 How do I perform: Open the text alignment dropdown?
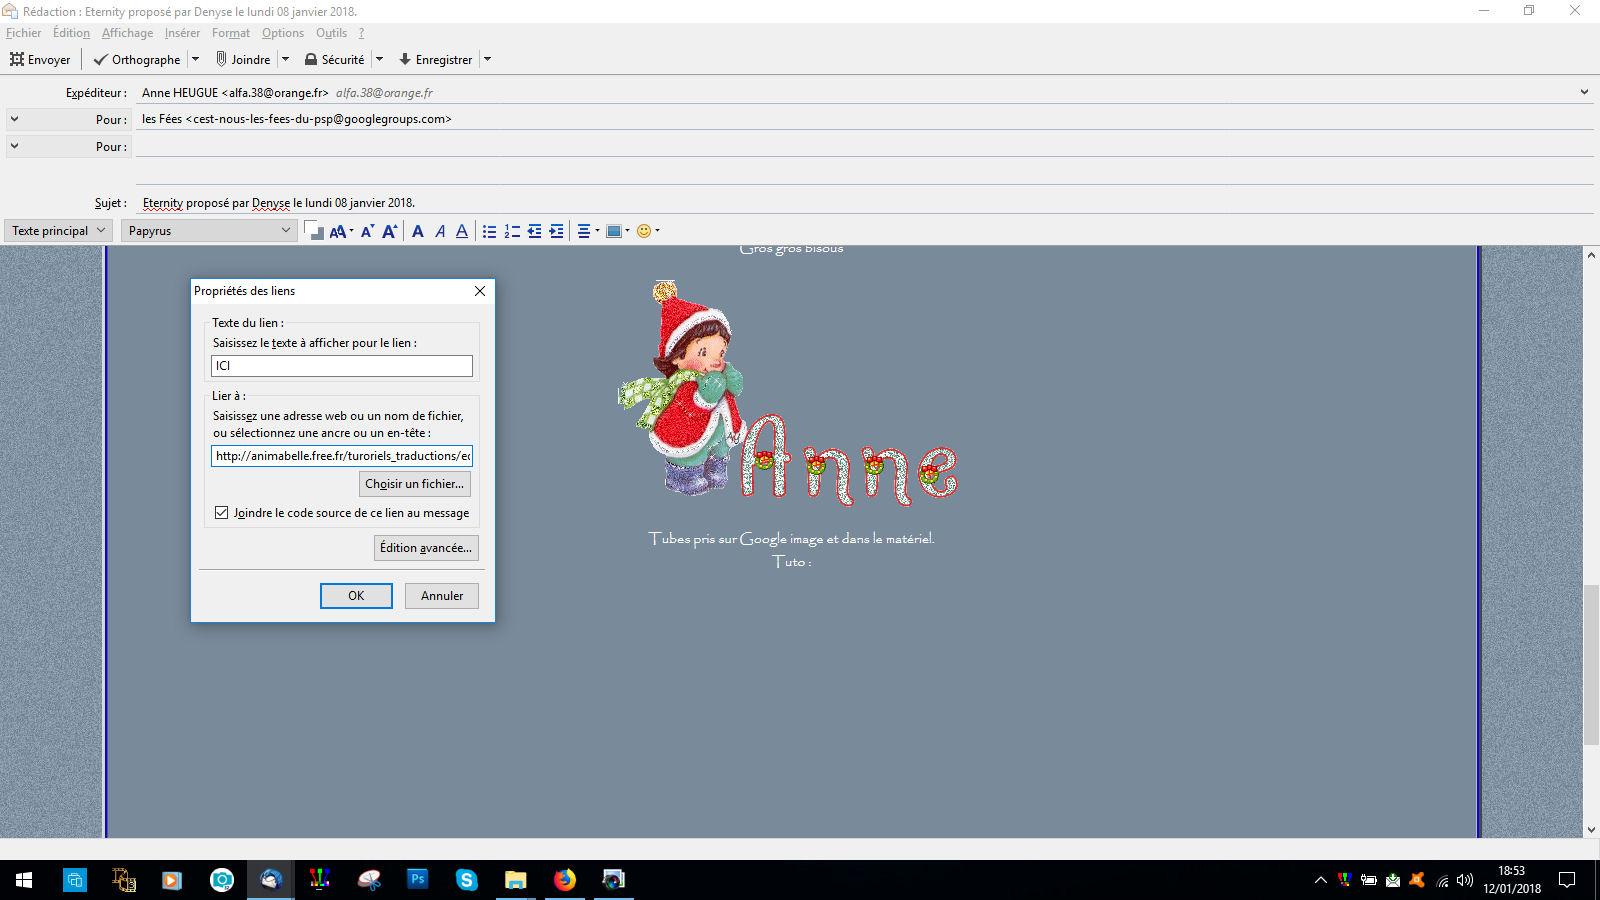pos(589,231)
